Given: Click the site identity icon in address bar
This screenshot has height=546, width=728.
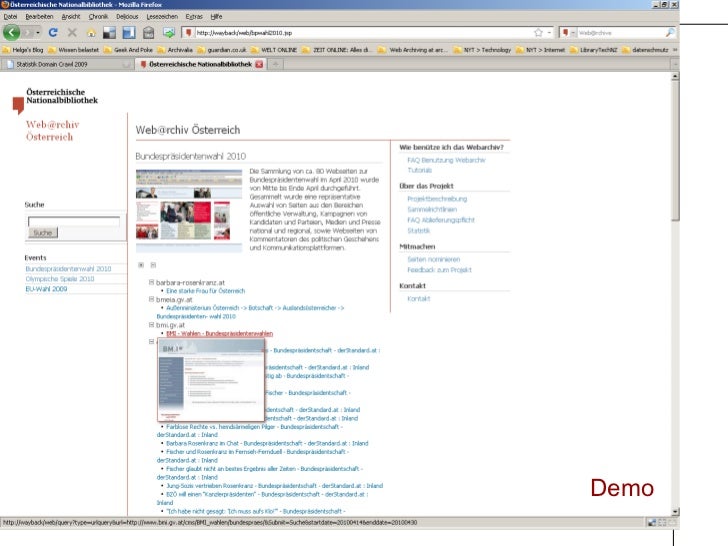Looking at the screenshot, I should click(188, 32).
